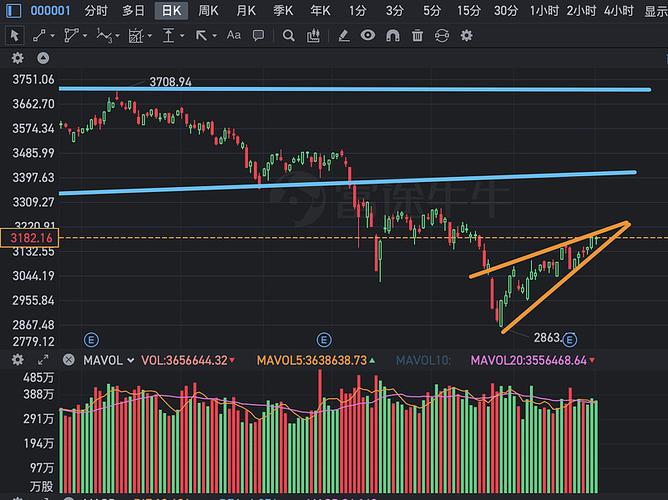Toggle the magnet snap mode
Viewport: 668px width, 500px height.
(392, 36)
